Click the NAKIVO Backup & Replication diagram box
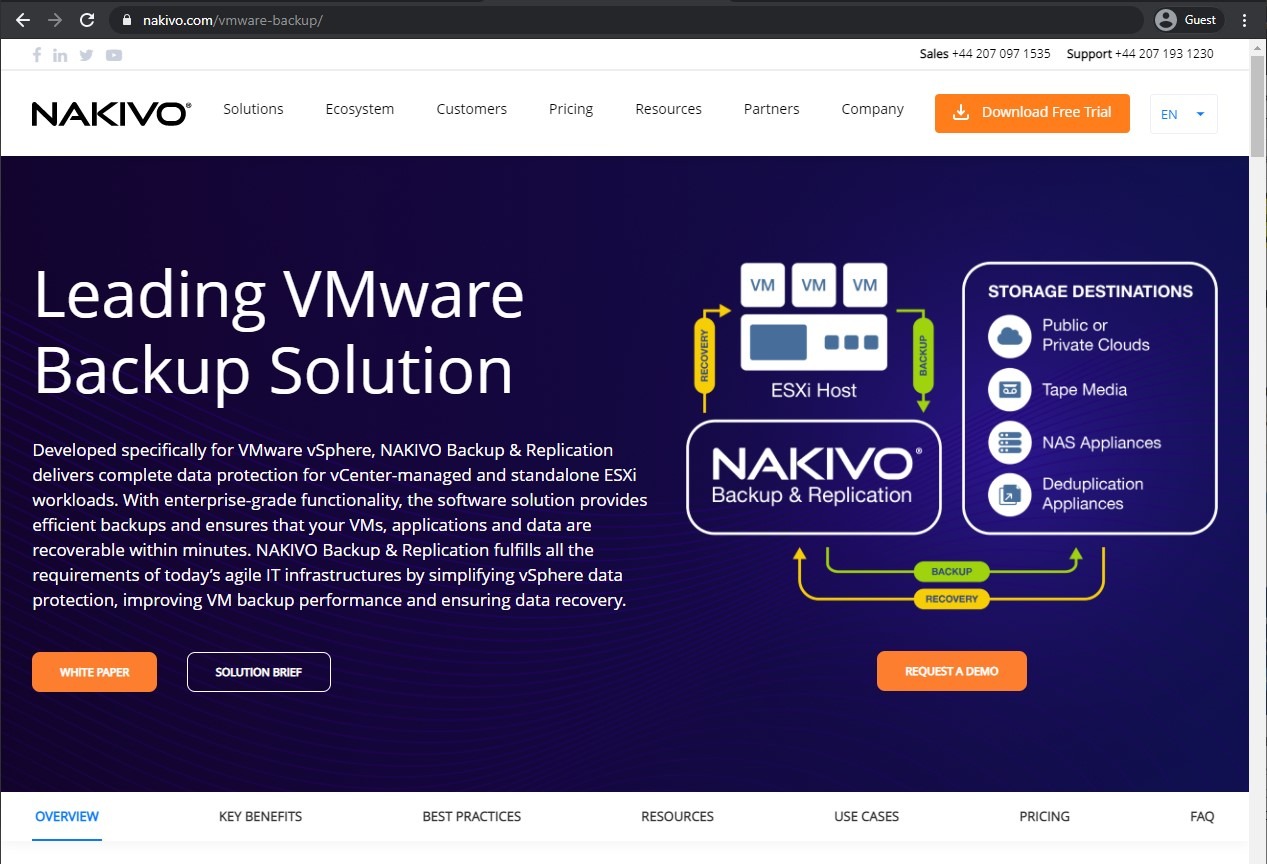 point(814,477)
